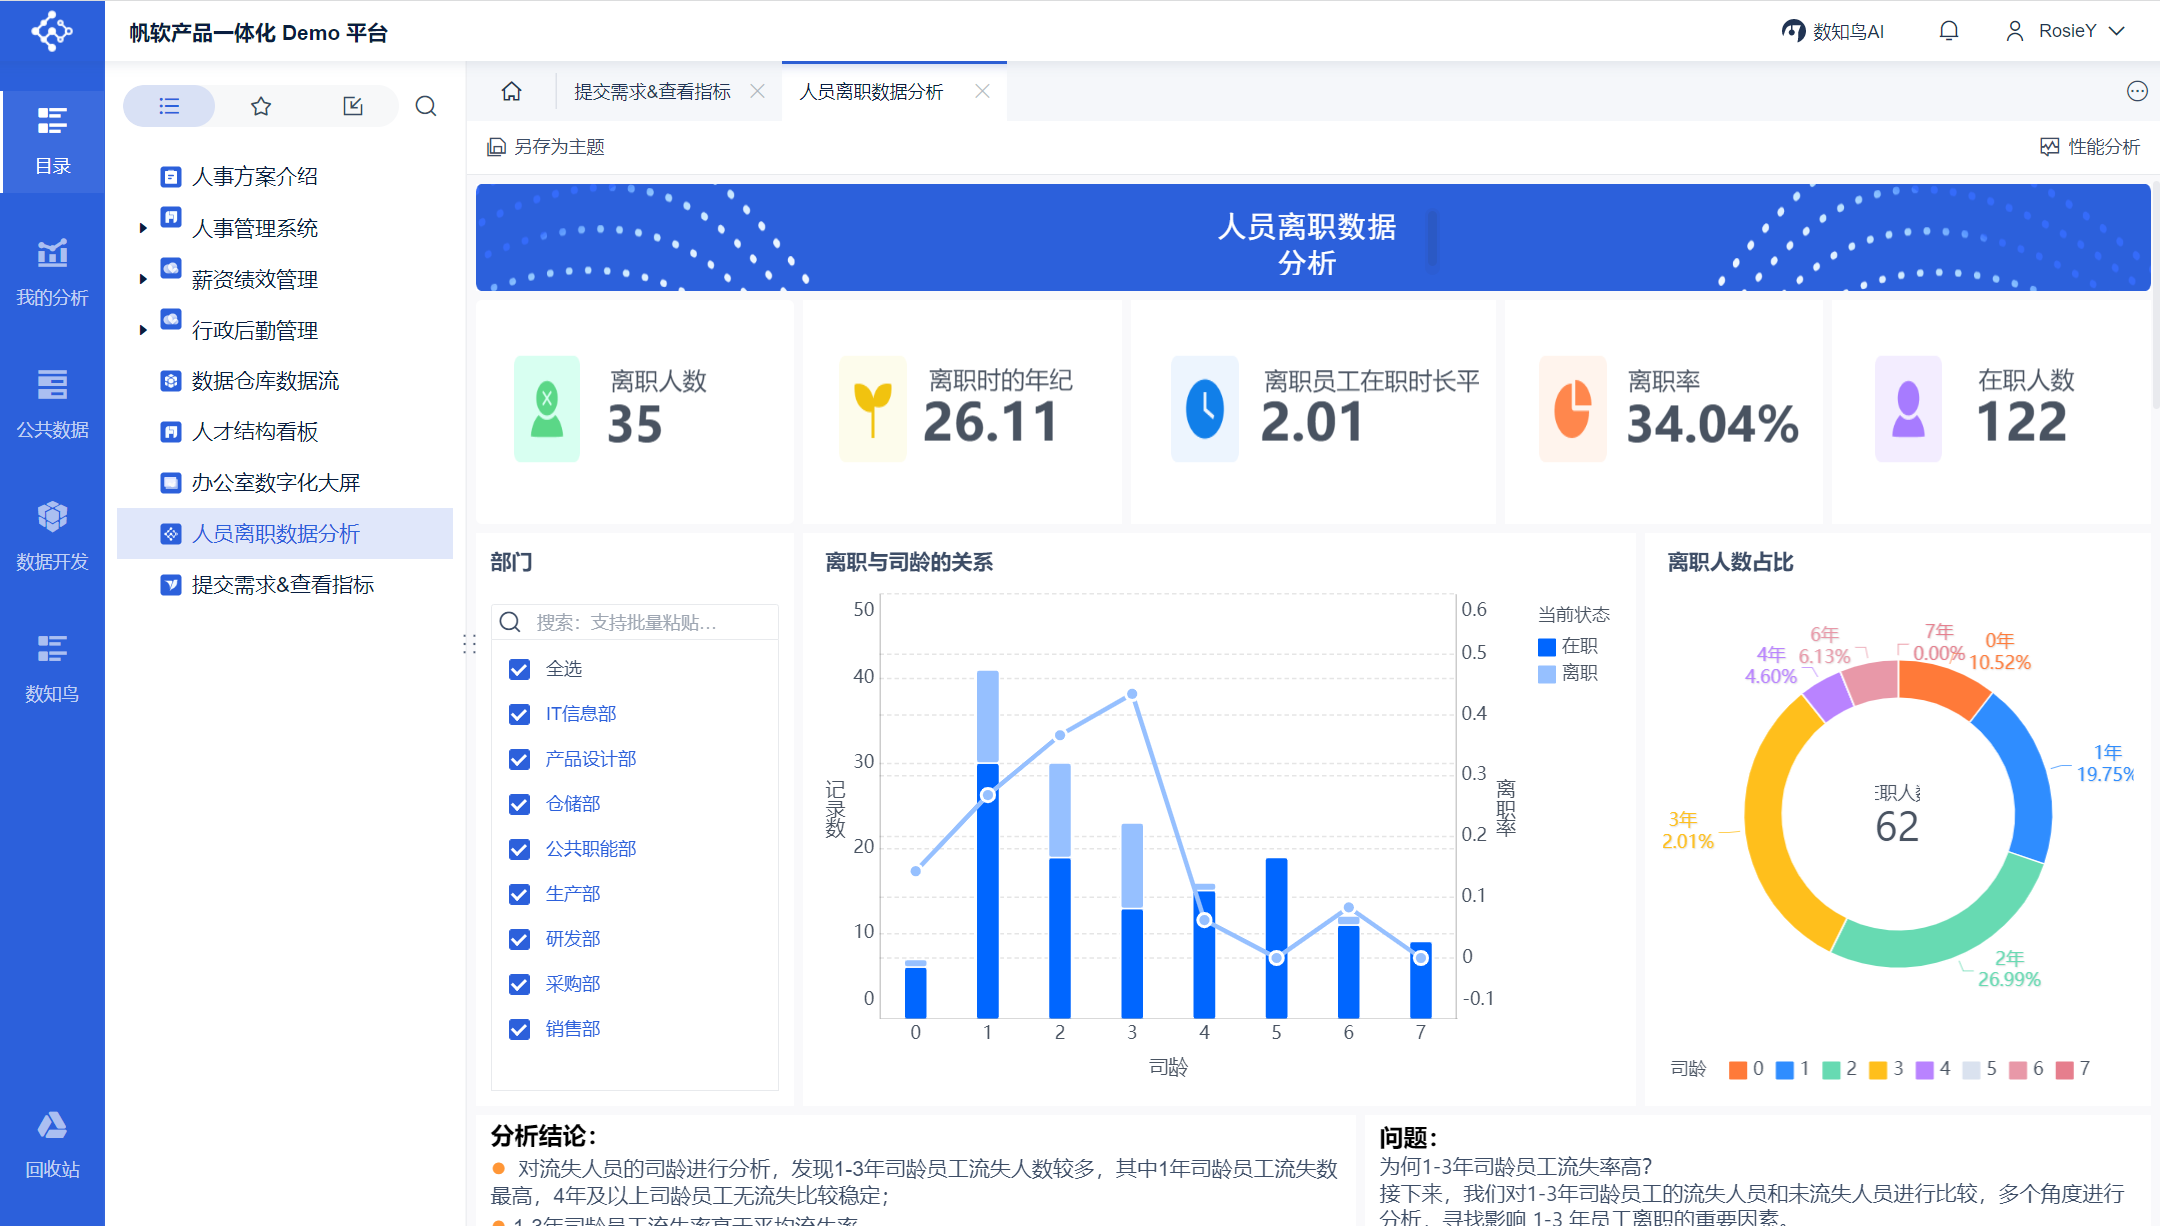Click the 离职 legend color swatch
The image size is (2160, 1226).
(x=1546, y=674)
